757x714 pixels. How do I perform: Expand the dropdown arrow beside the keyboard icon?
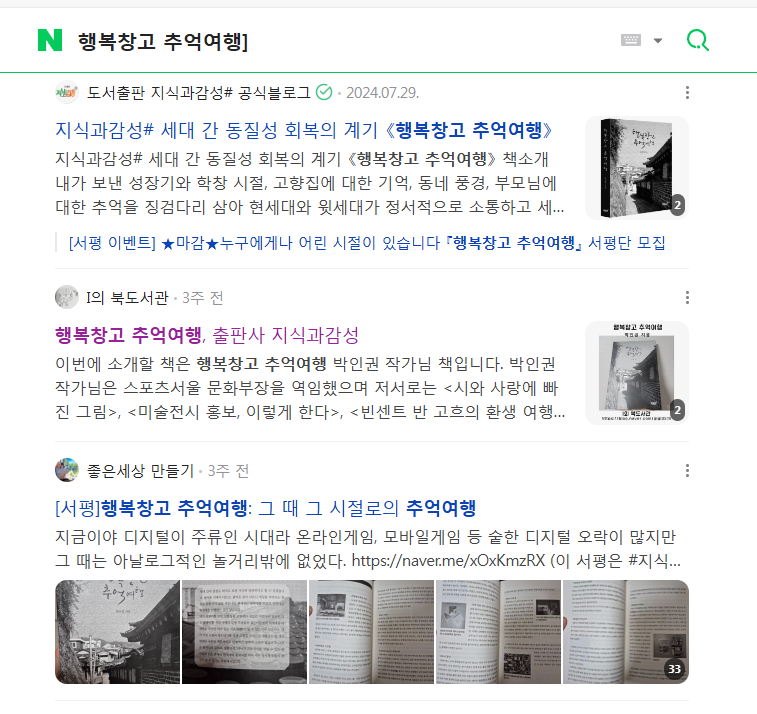point(658,41)
